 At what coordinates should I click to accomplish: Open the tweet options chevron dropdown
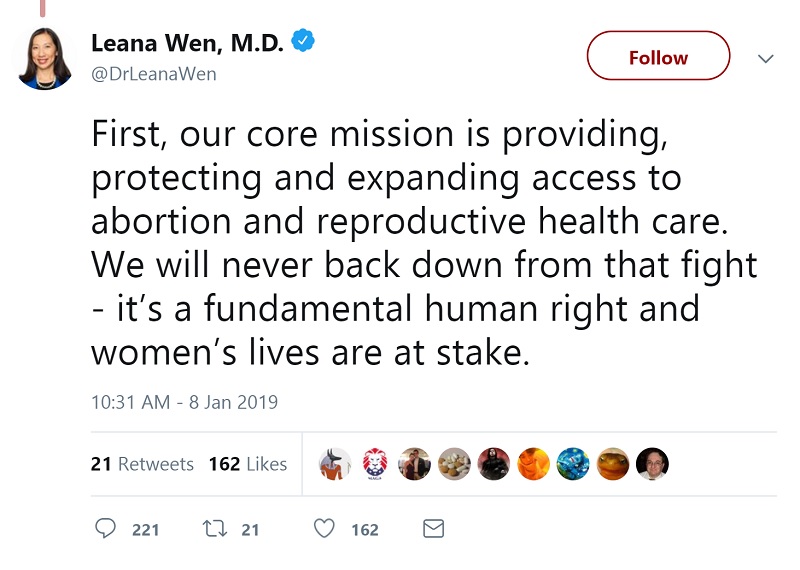click(x=766, y=58)
